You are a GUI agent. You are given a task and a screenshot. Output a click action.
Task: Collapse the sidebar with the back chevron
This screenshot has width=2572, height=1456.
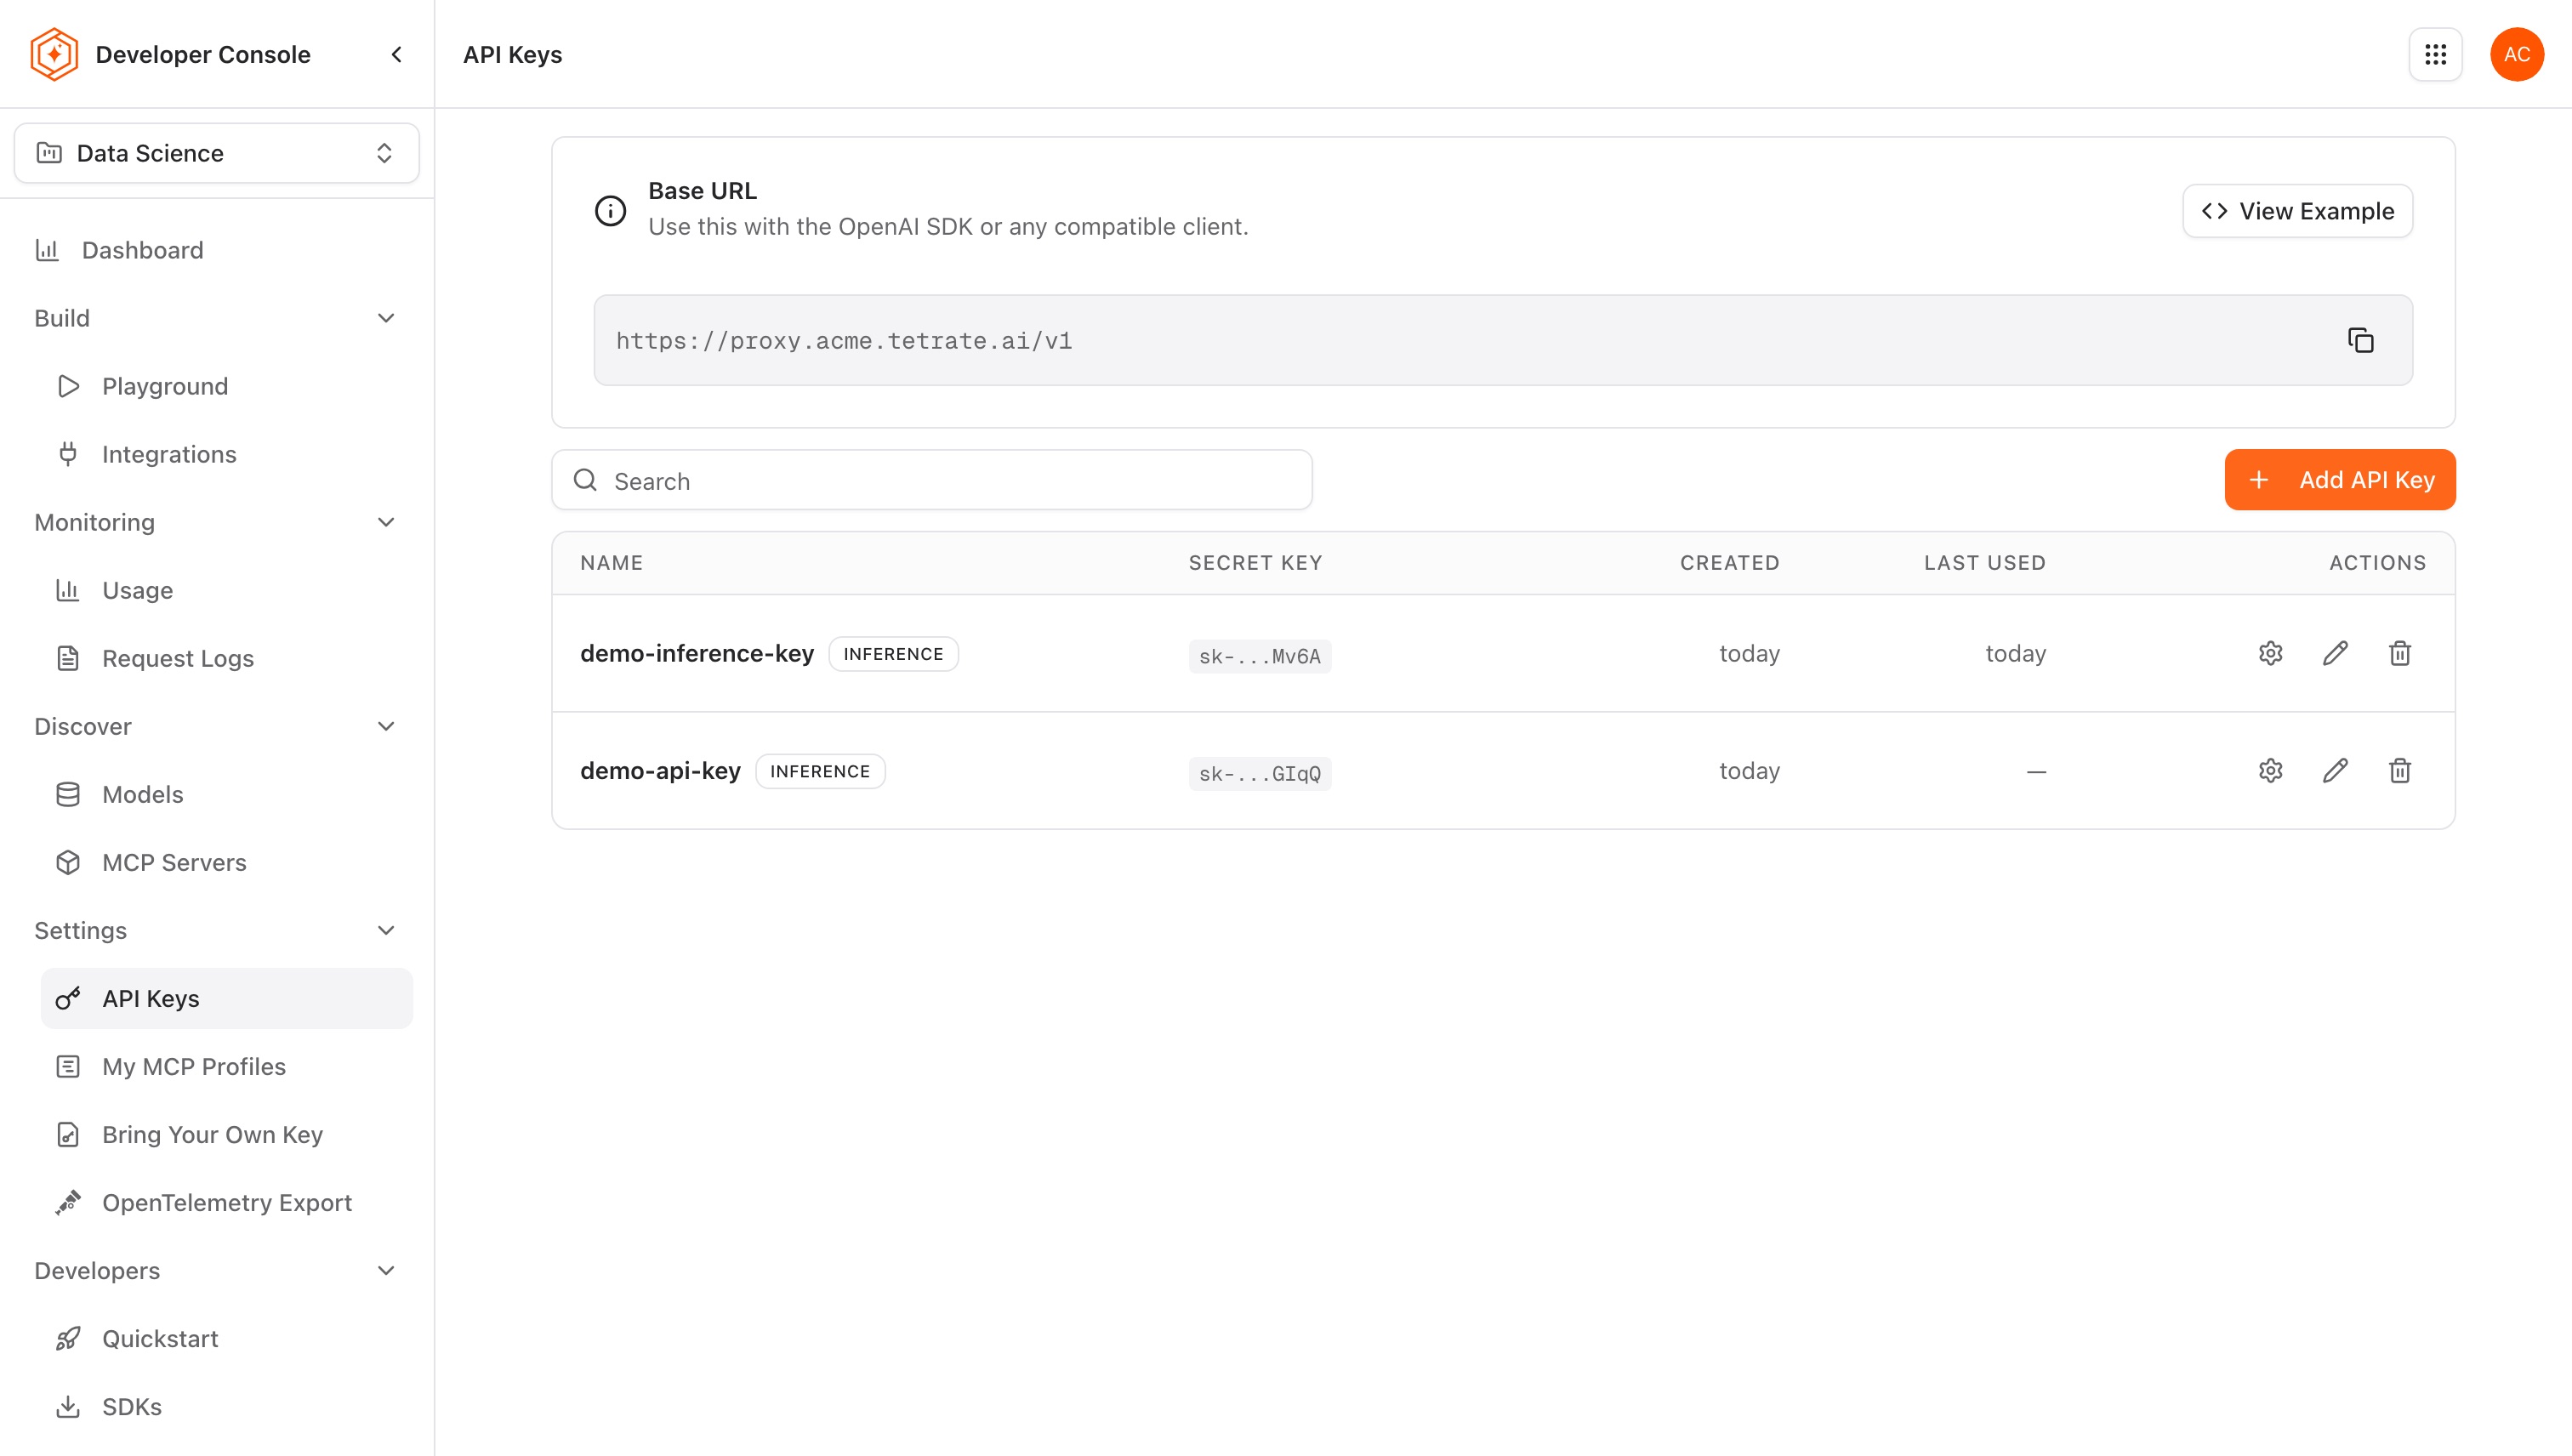[x=396, y=54]
